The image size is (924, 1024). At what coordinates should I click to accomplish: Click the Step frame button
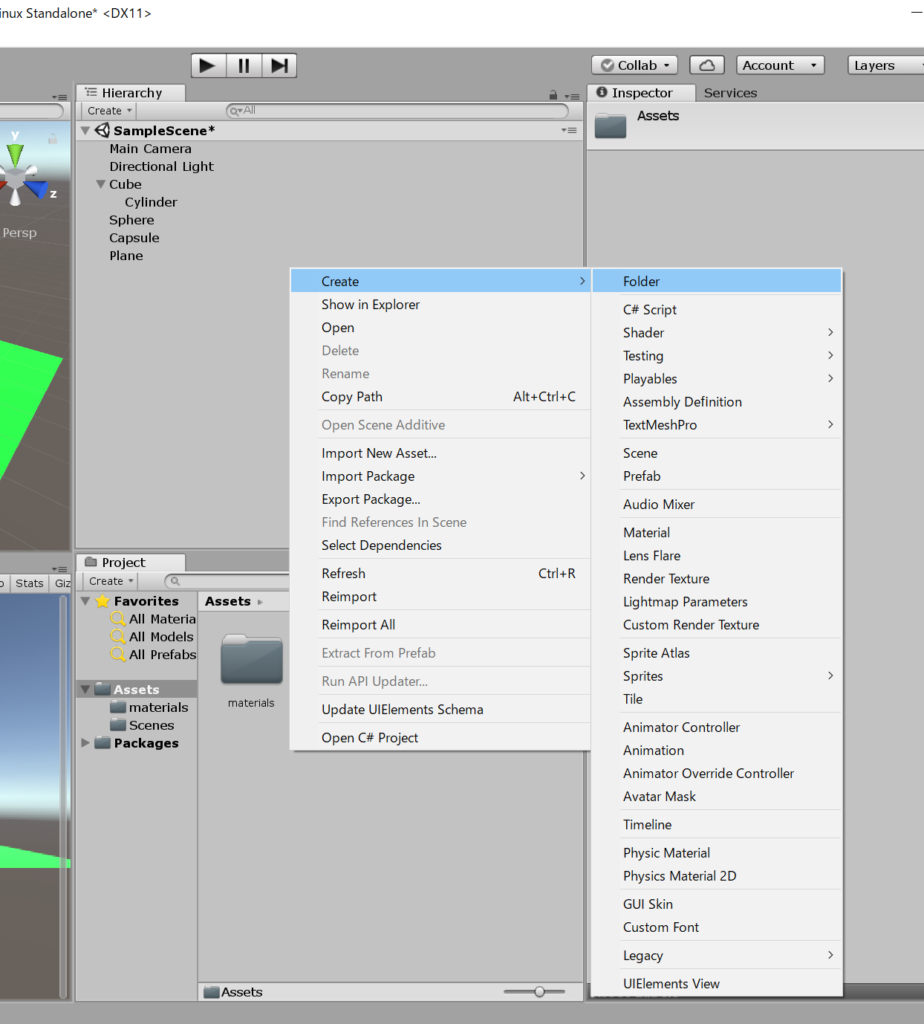pyautogui.click(x=279, y=66)
